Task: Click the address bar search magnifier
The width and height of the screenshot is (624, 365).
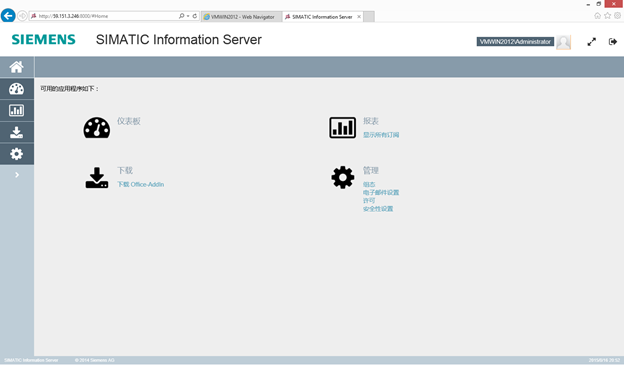Action: coord(181,16)
